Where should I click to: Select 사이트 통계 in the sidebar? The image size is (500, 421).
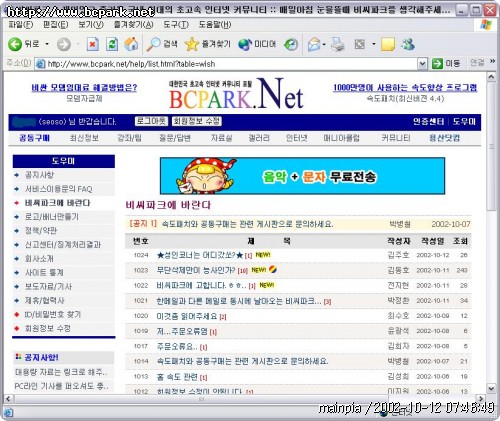click(x=44, y=273)
